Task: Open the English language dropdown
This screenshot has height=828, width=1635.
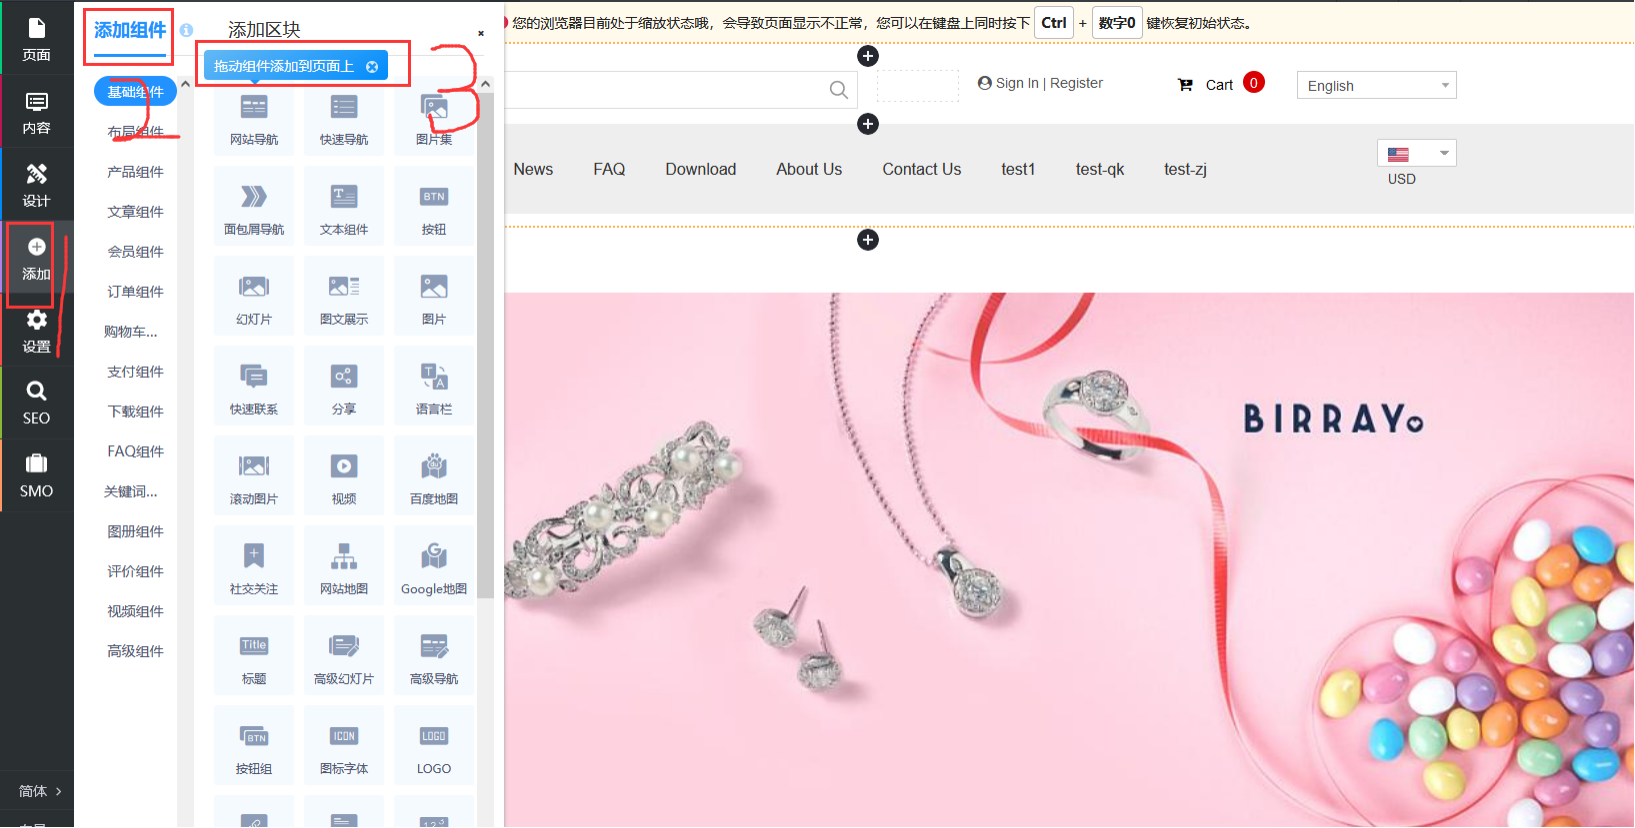Action: 1376,85
